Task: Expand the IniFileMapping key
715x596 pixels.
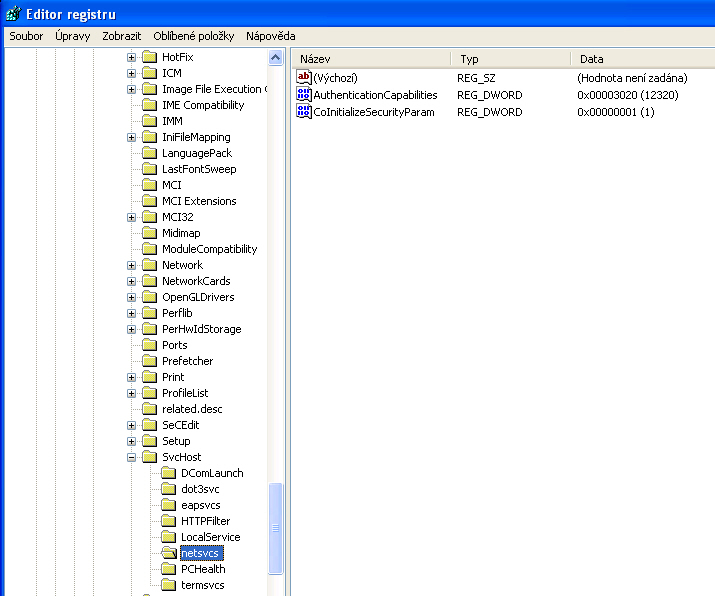Action: pyautogui.click(x=131, y=137)
